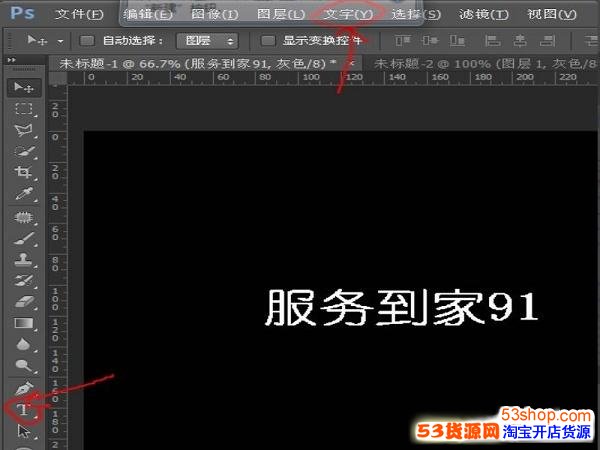This screenshot has width=600, height=450.
Task: Enable the 显示变换控件 checkbox
Action: click(268, 41)
